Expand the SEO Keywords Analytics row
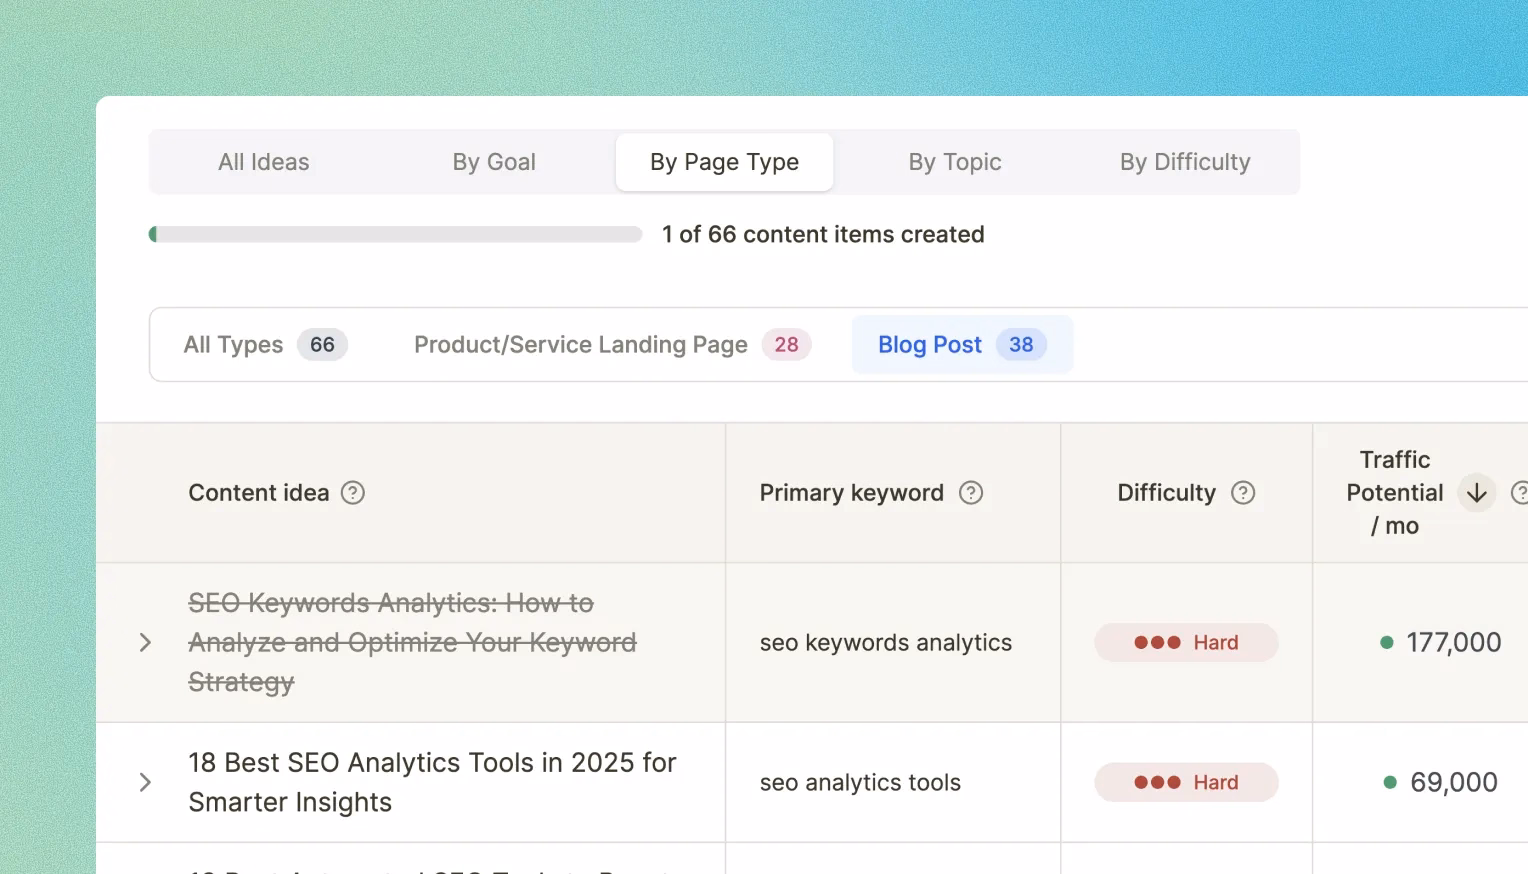The width and height of the screenshot is (1528, 874). (x=145, y=643)
